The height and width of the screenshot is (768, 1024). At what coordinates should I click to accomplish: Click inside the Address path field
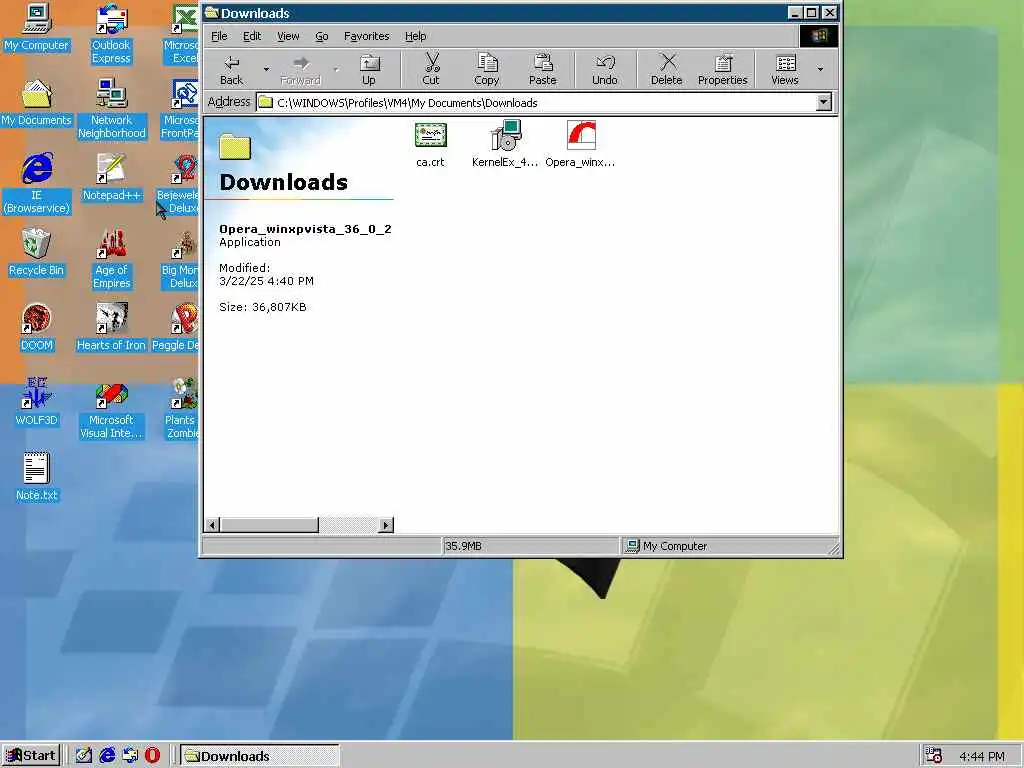coord(536,103)
